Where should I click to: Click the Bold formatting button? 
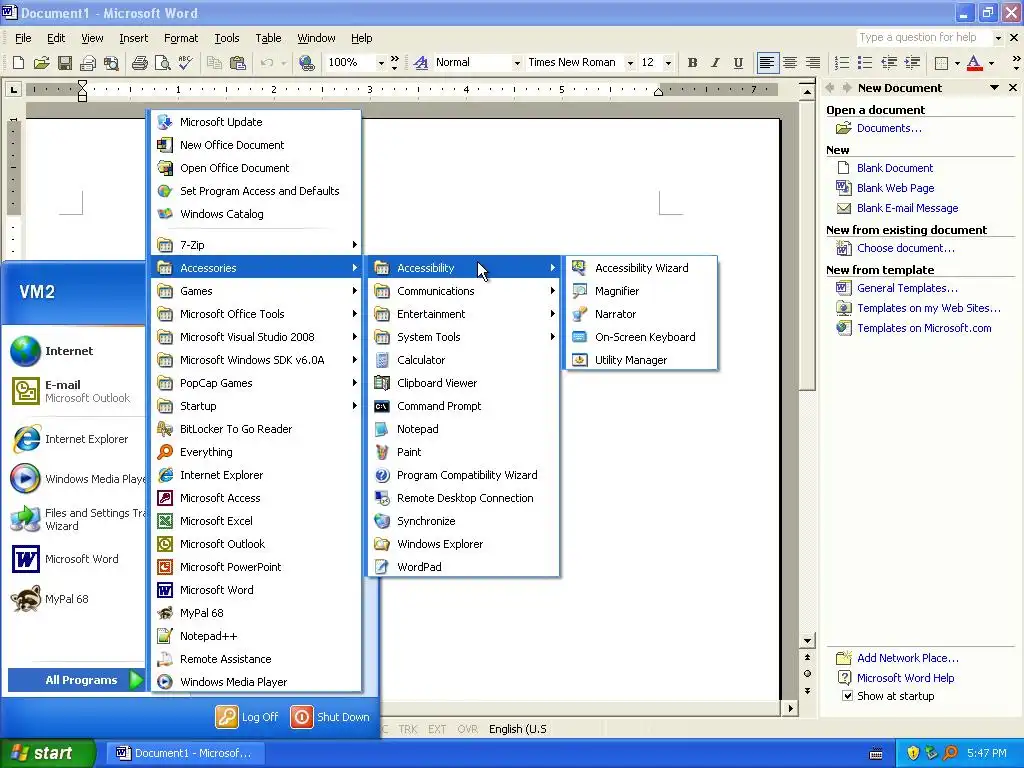click(x=692, y=63)
